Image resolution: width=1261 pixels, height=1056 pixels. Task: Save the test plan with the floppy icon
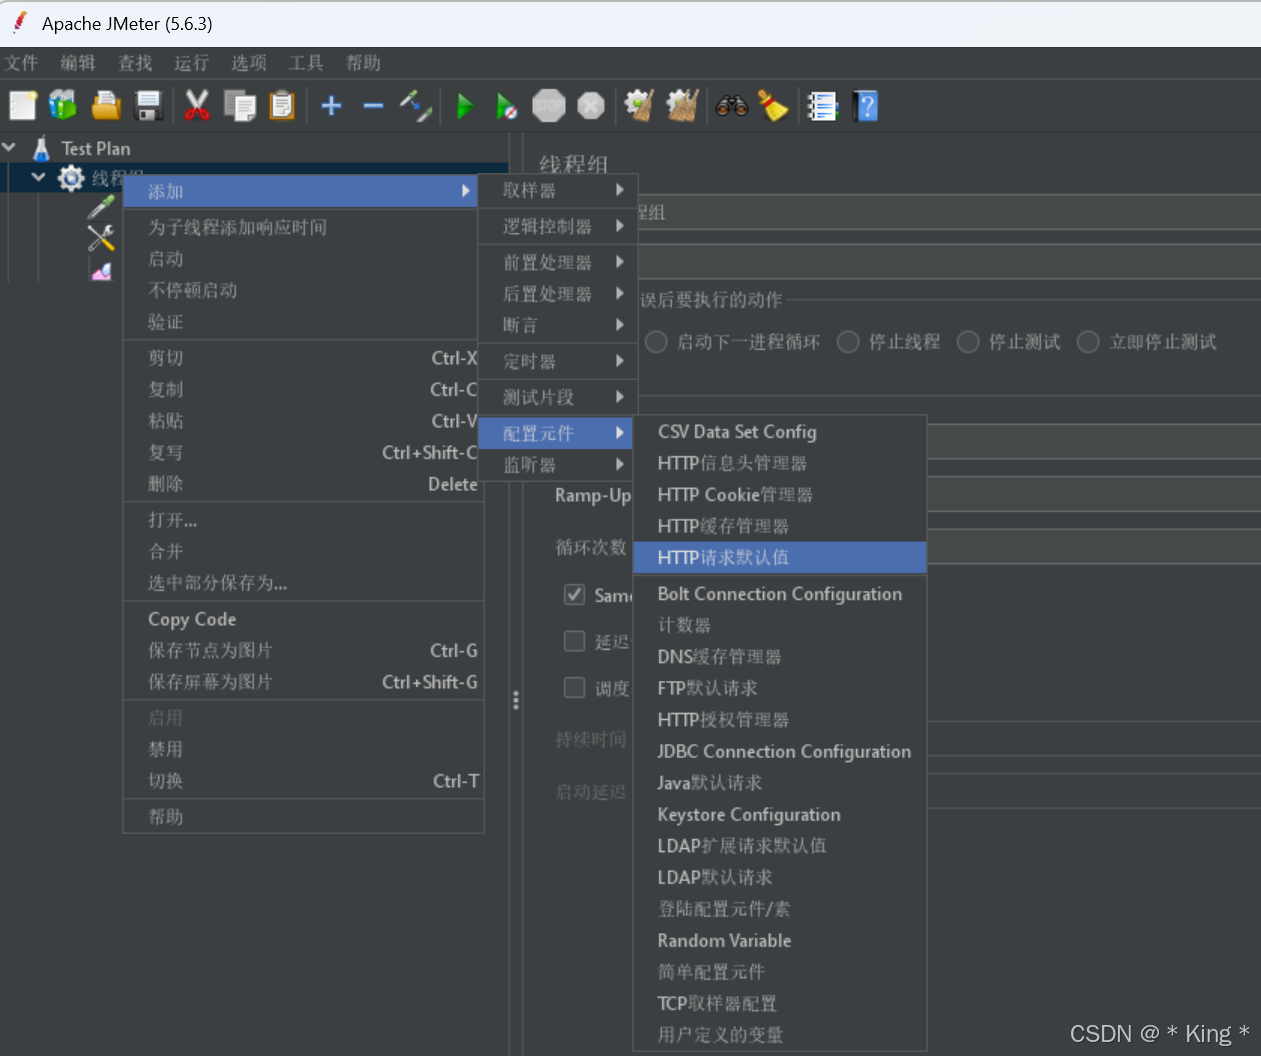coord(149,105)
